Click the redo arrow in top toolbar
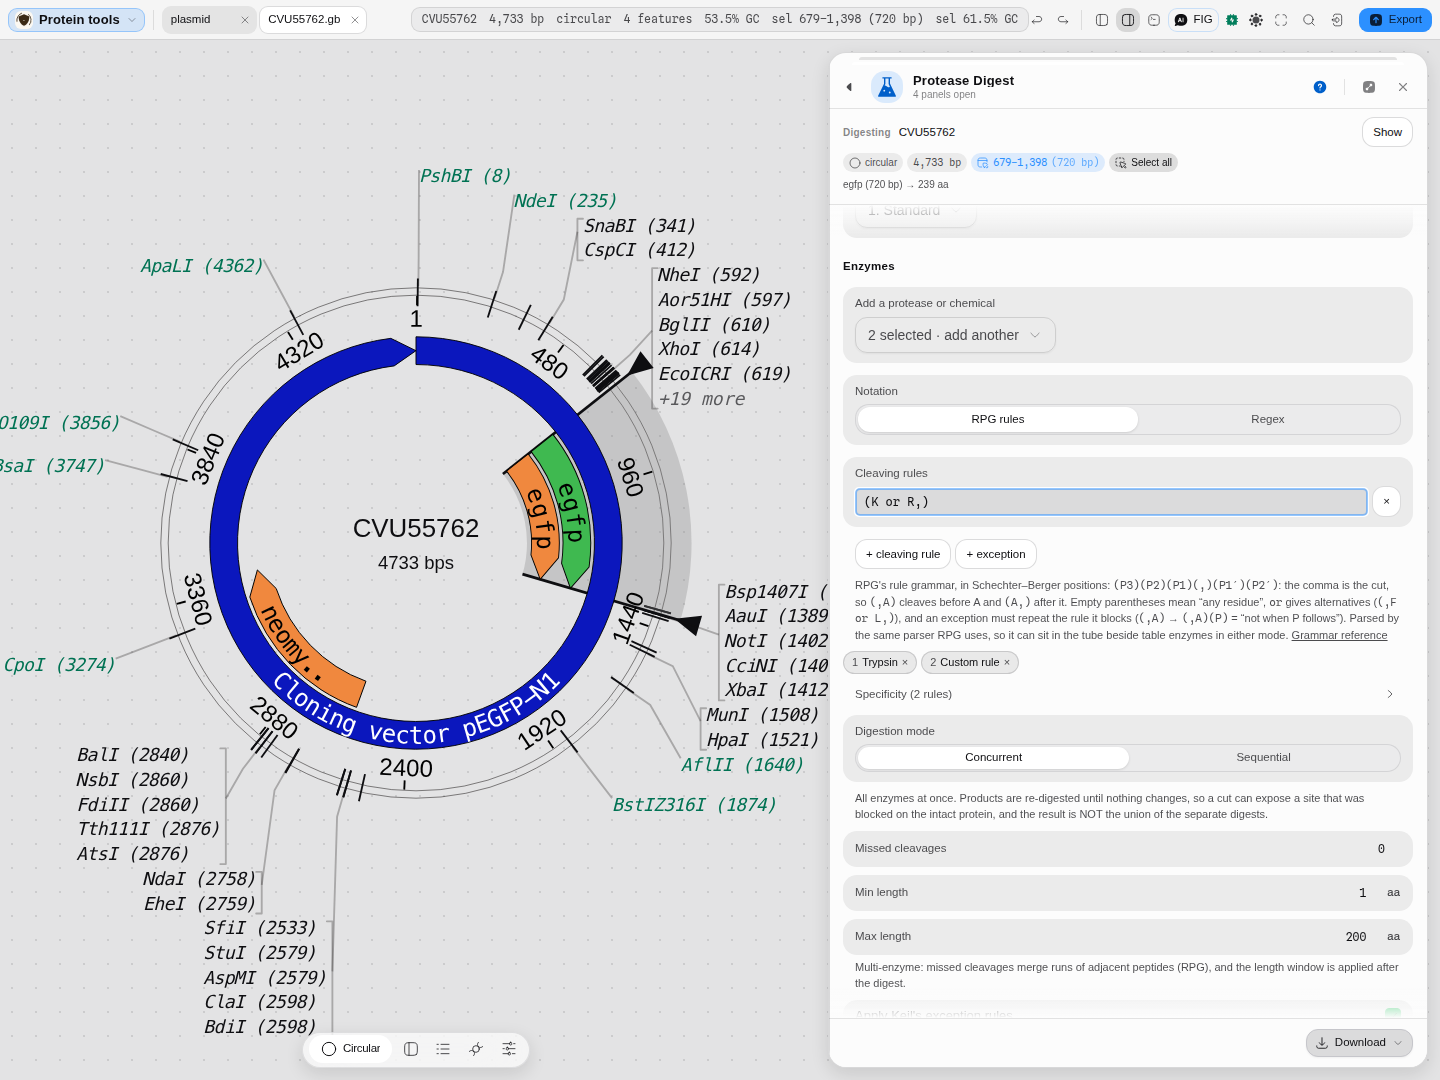Image resolution: width=1440 pixels, height=1080 pixels. point(1063,20)
